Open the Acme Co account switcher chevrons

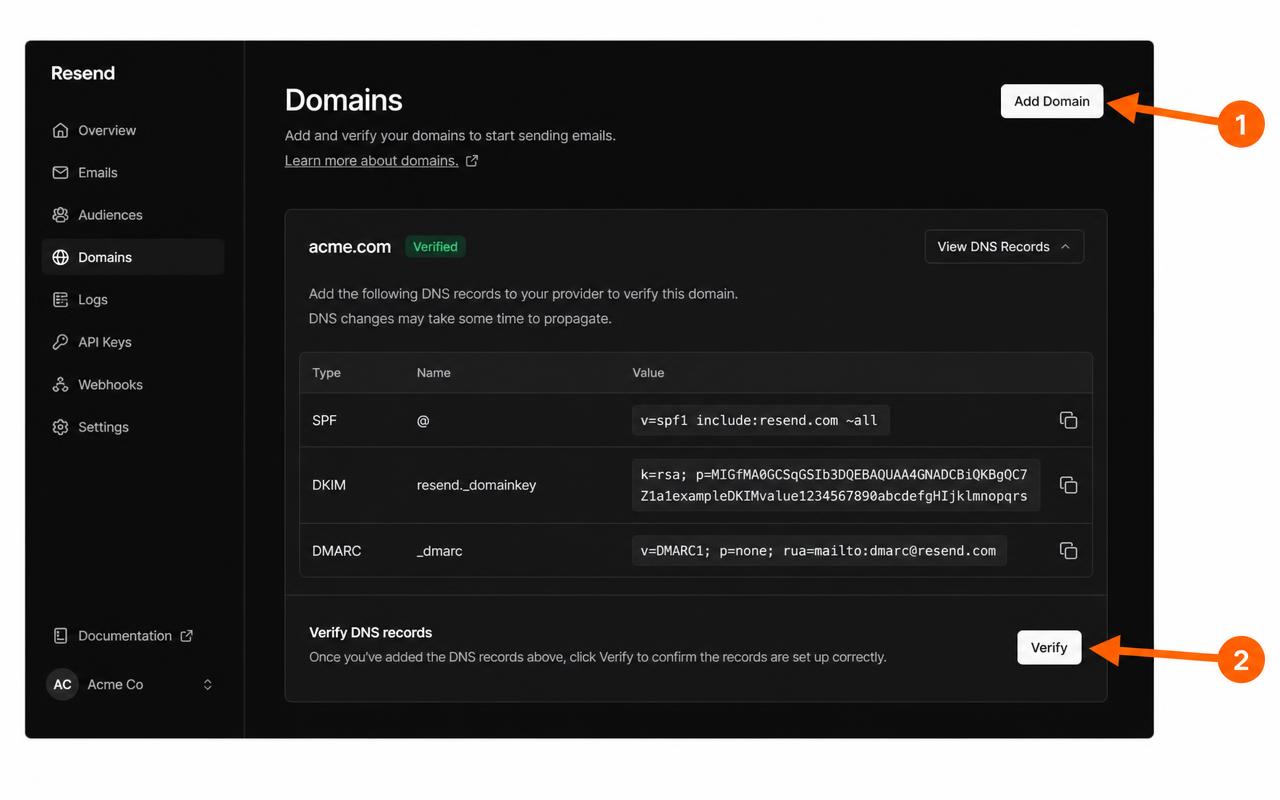(x=208, y=685)
